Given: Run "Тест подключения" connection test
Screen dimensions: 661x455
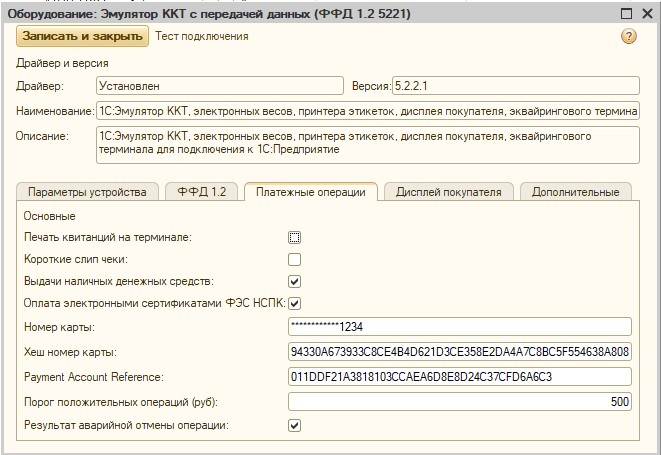Looking at the screenshot, I should pos(202,36).
